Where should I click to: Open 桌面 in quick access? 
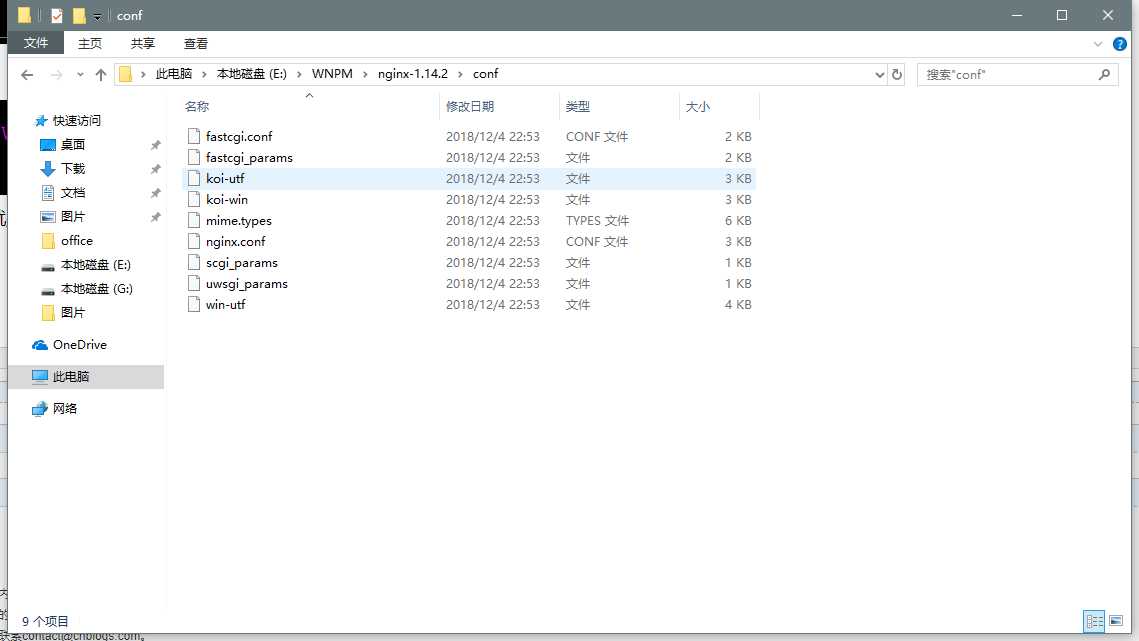tap(73, 145)
